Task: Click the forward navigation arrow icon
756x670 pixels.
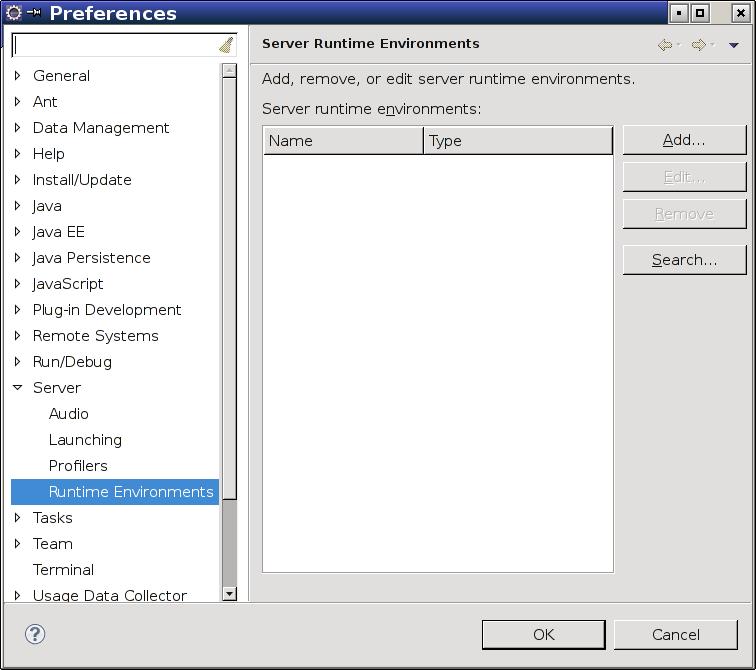Action: tap(699, 45)
